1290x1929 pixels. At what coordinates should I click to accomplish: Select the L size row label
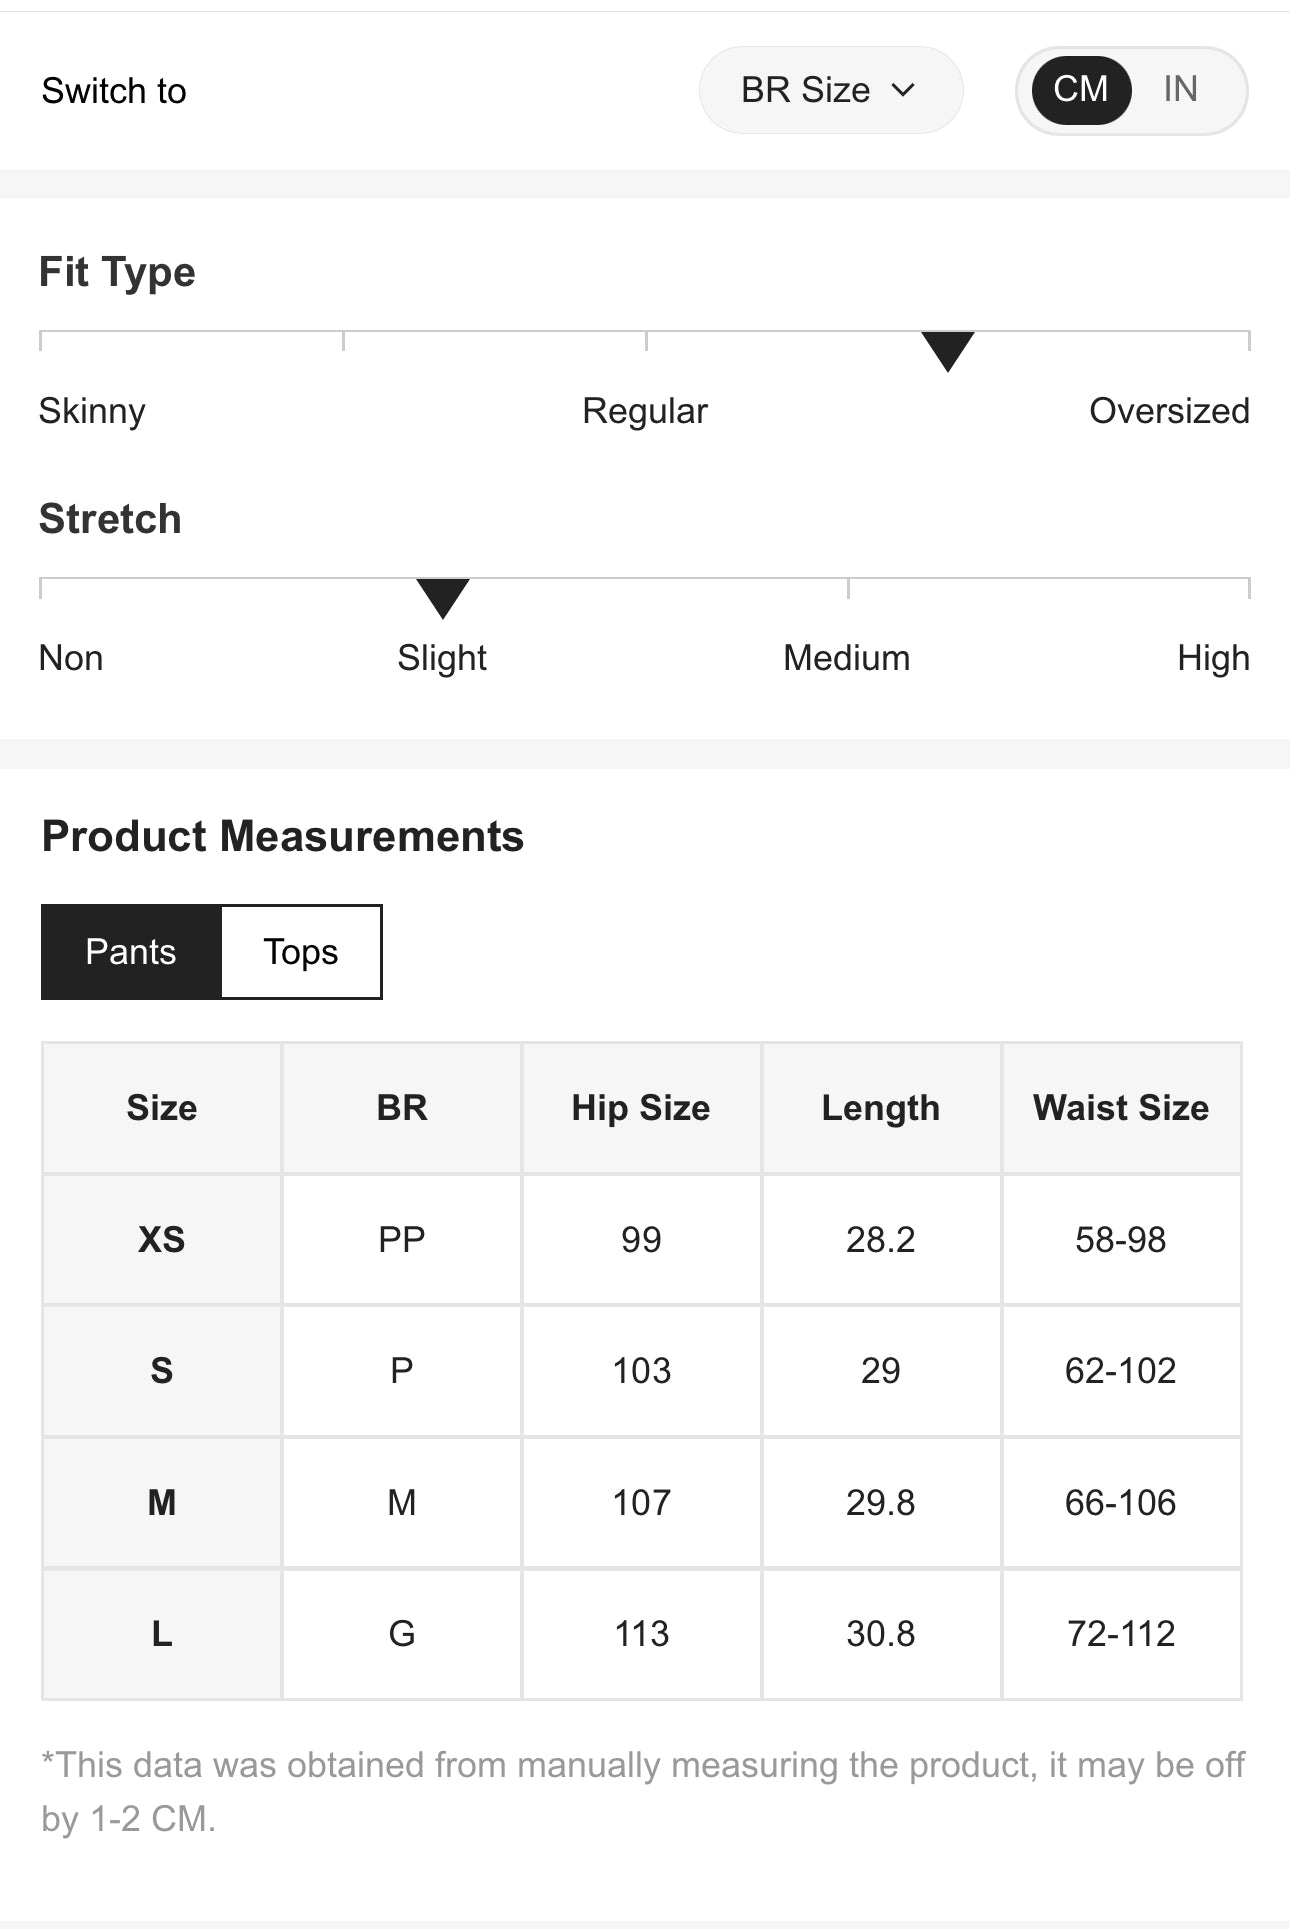click(x=162, y=1634)
